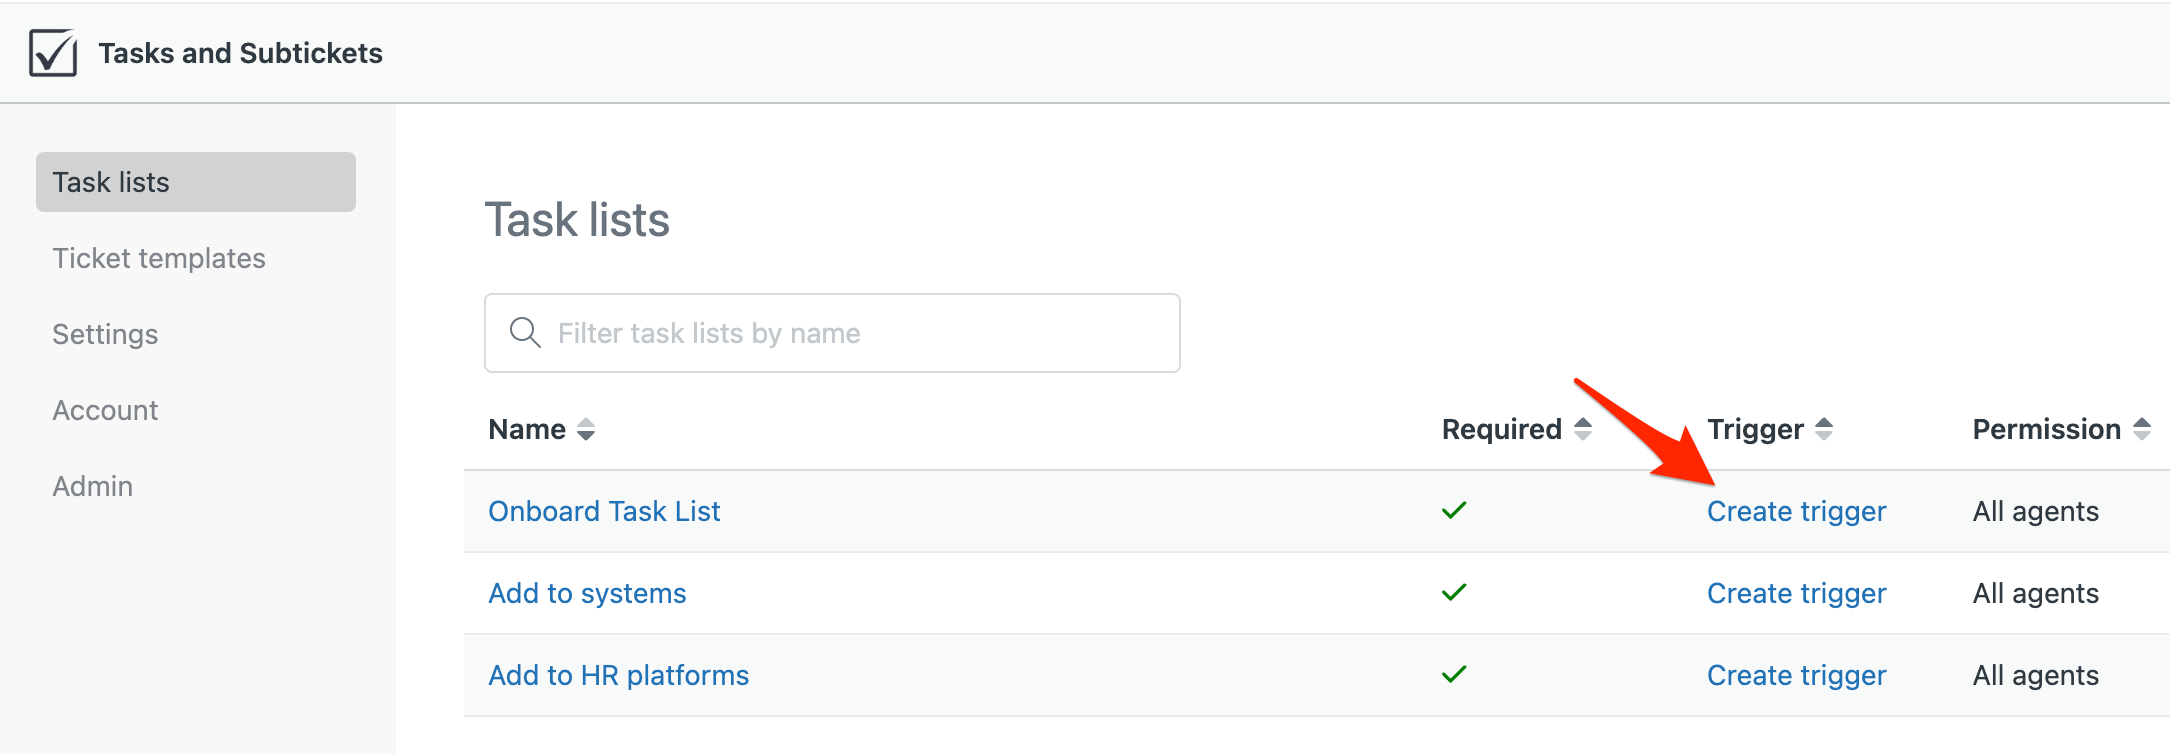Screen dimensions: 2170x754
Task: Open Ticket templates in the sidebar
Action: [159, 258]
